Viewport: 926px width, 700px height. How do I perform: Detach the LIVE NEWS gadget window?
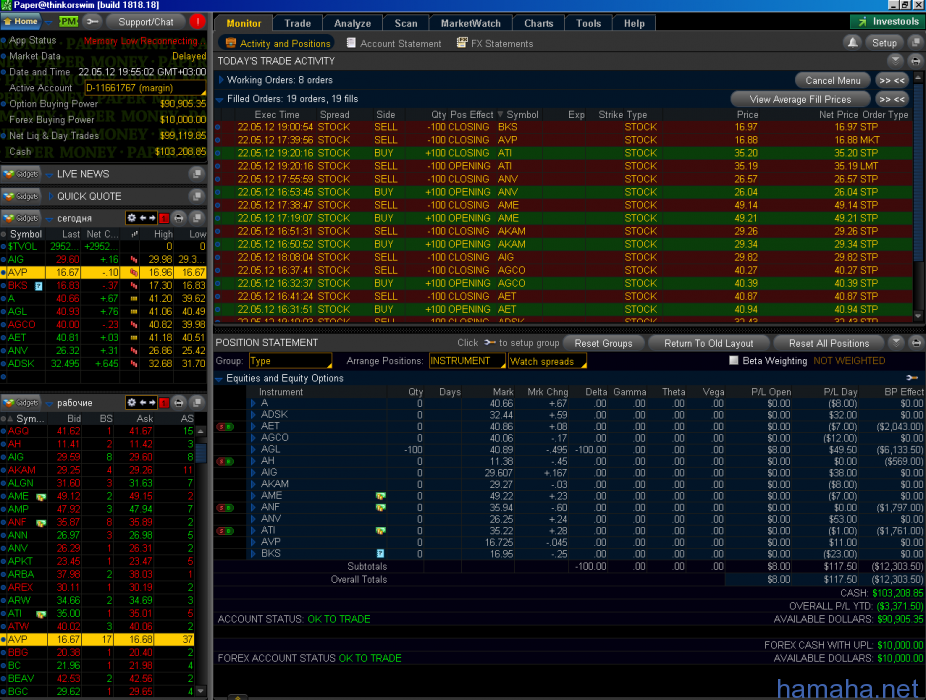(x=197, y=174)
